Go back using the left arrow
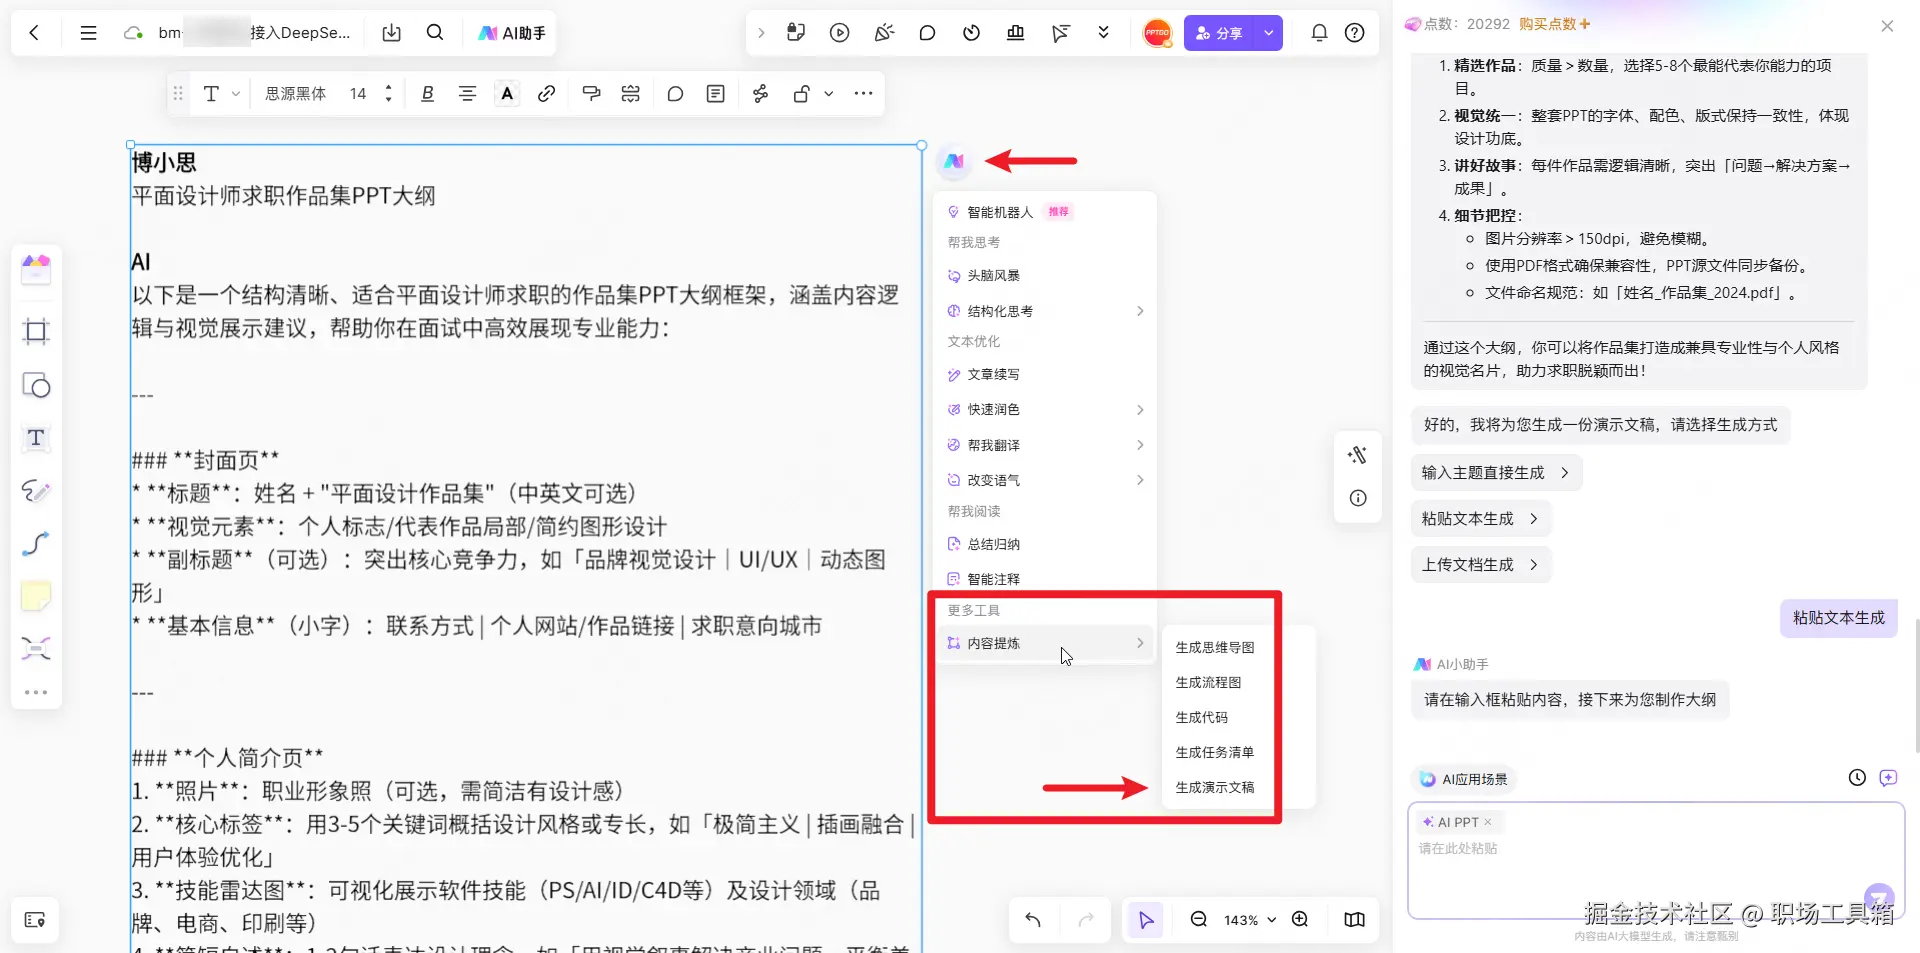 click(x=34, y=33)
